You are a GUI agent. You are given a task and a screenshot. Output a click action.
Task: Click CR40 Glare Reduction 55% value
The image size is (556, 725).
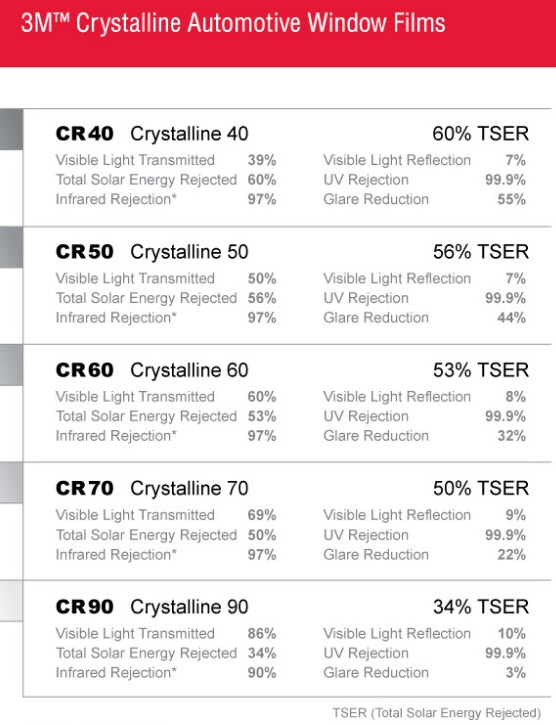(x=512, y=199)
